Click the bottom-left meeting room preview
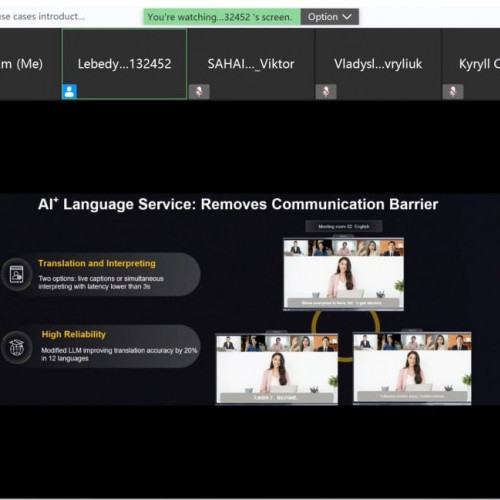Screen dimensions: 500x500 coord(277,369)
